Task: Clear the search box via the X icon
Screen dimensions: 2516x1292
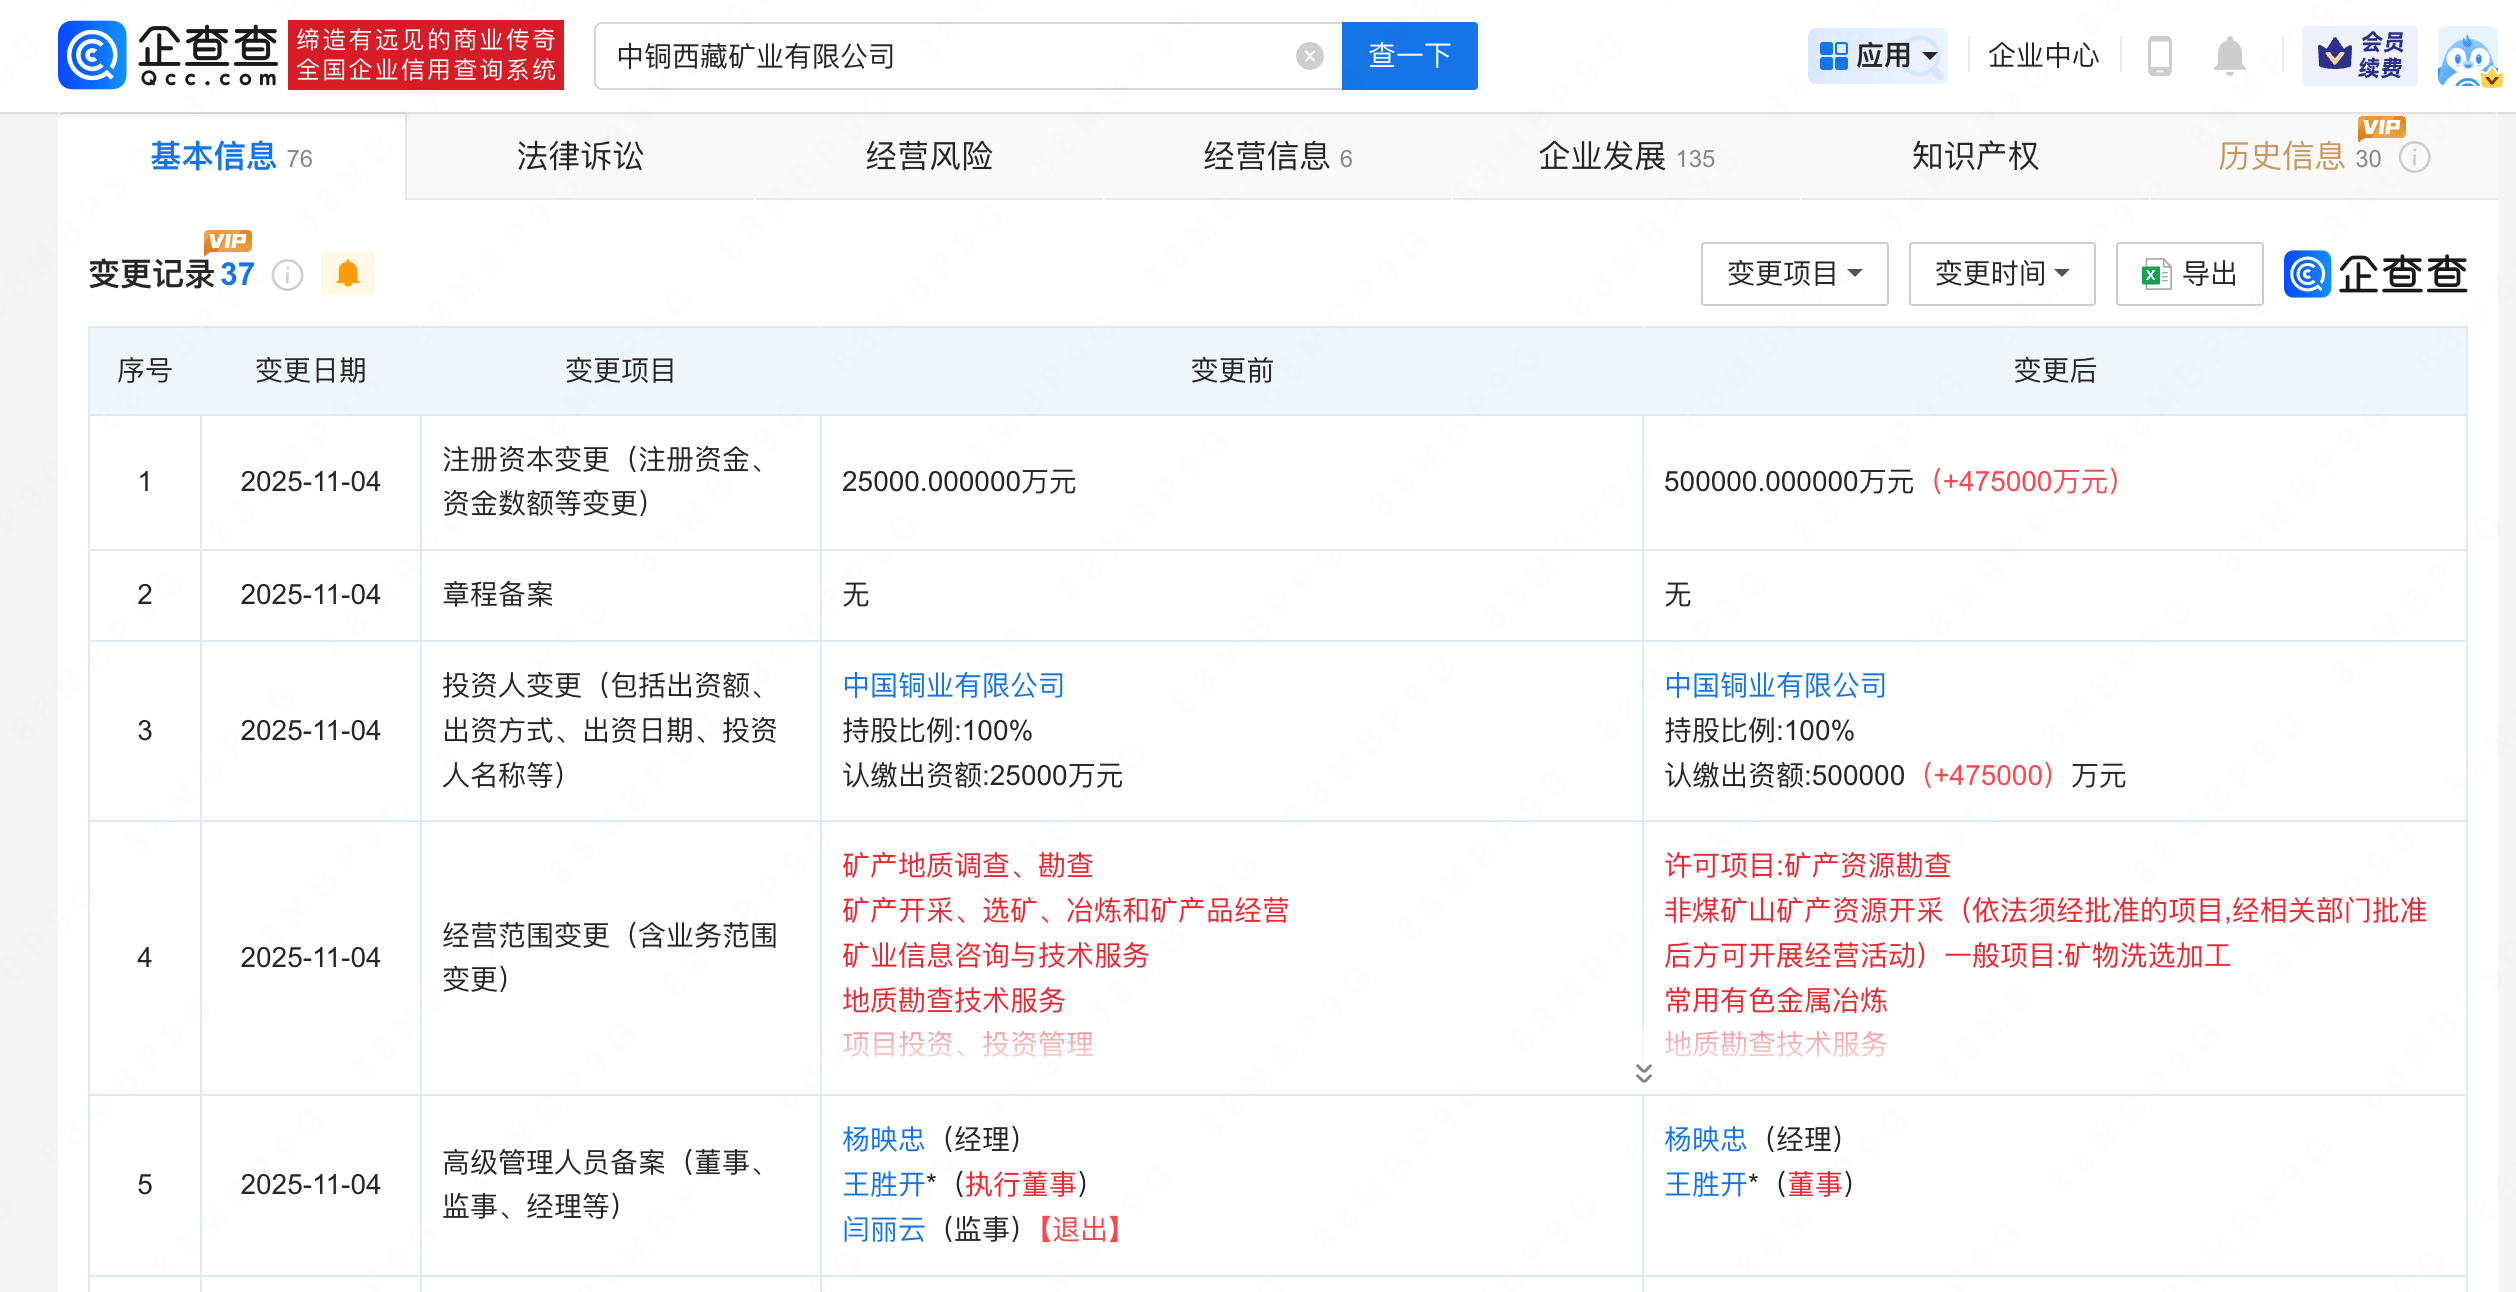Action: [x=1311, y=55]
